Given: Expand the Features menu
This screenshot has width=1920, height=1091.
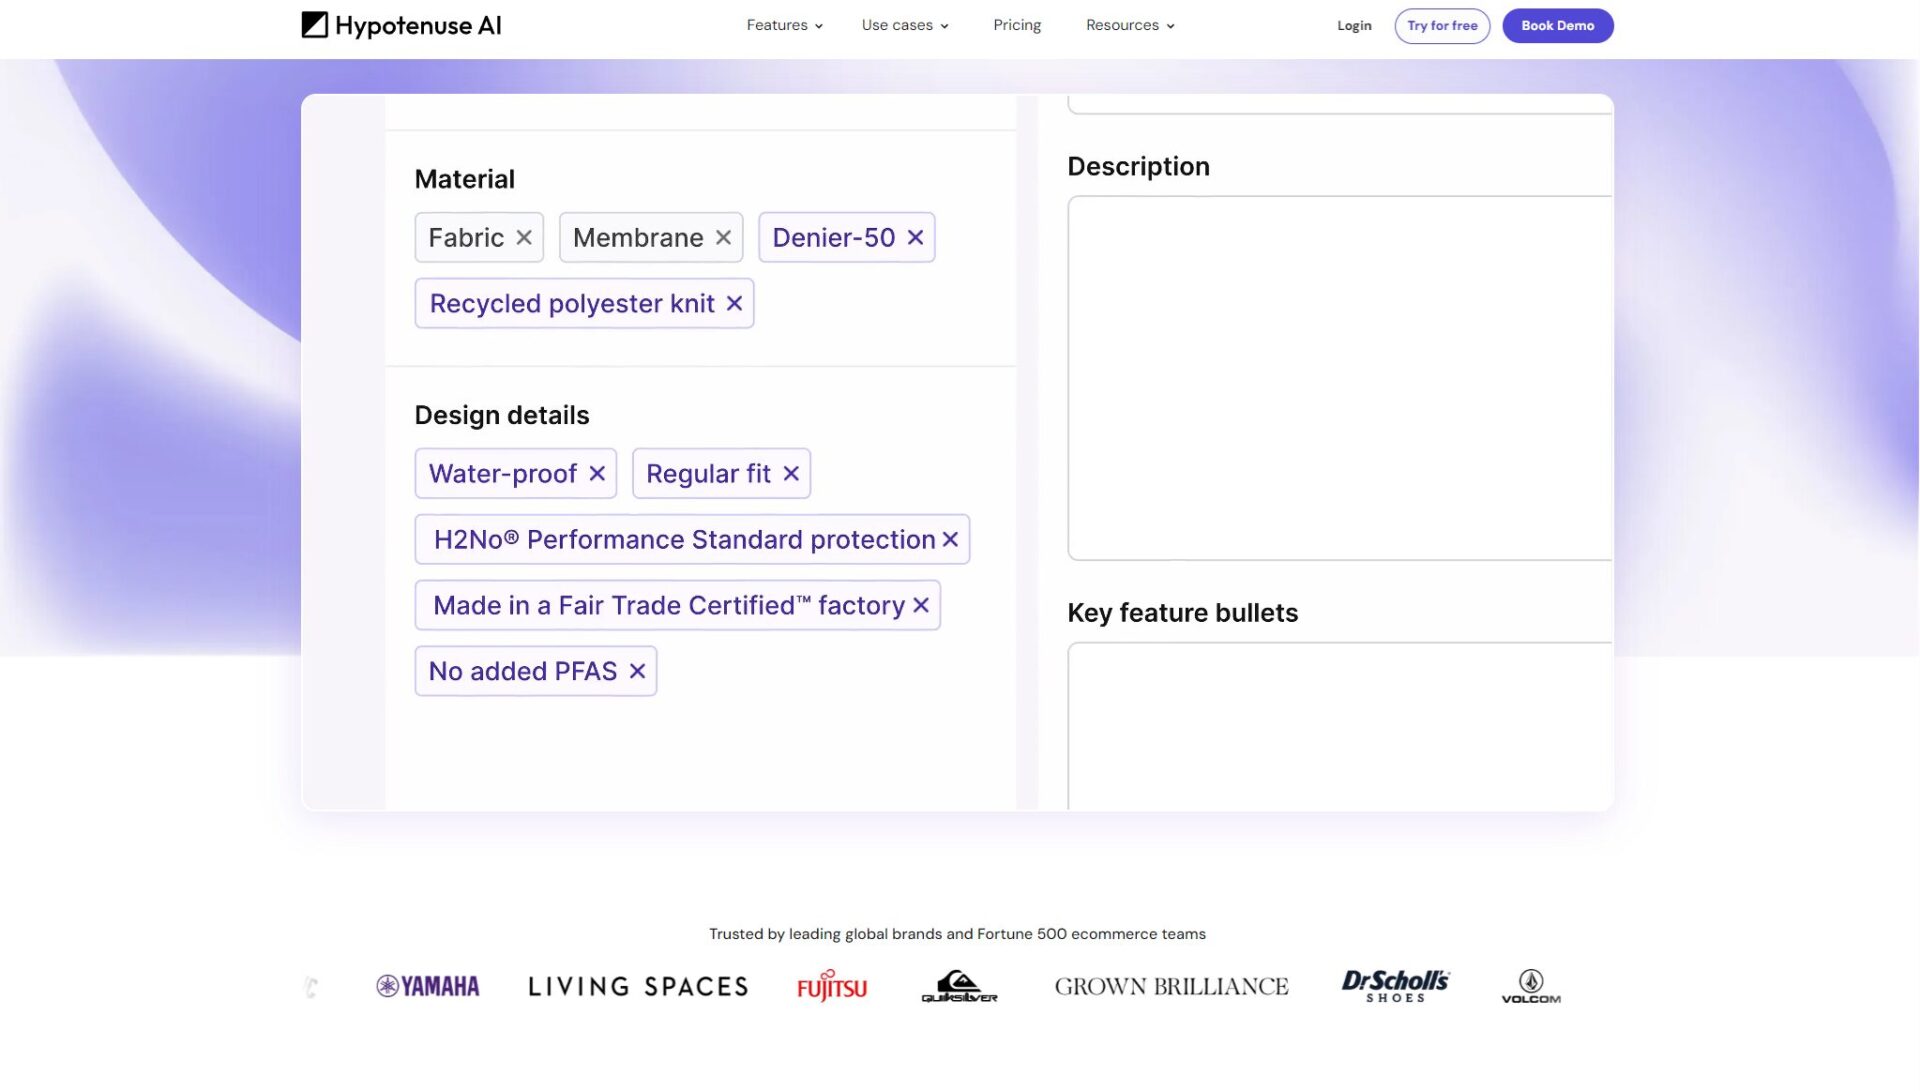Looking at the screenshot, I should coord(784,25).
